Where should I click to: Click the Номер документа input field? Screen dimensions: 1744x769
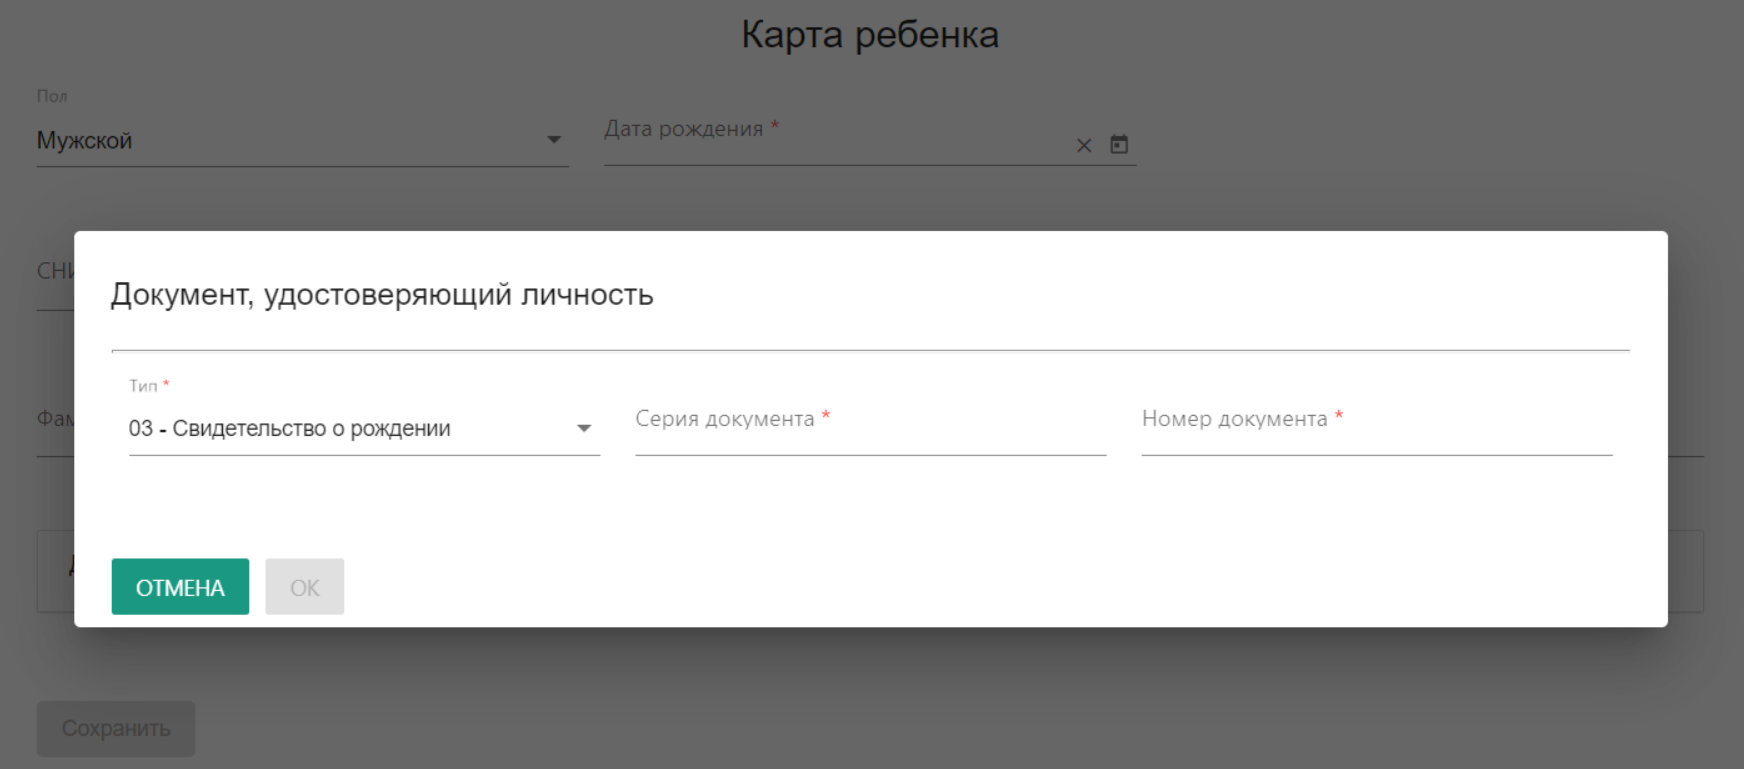pos(1377,428)
